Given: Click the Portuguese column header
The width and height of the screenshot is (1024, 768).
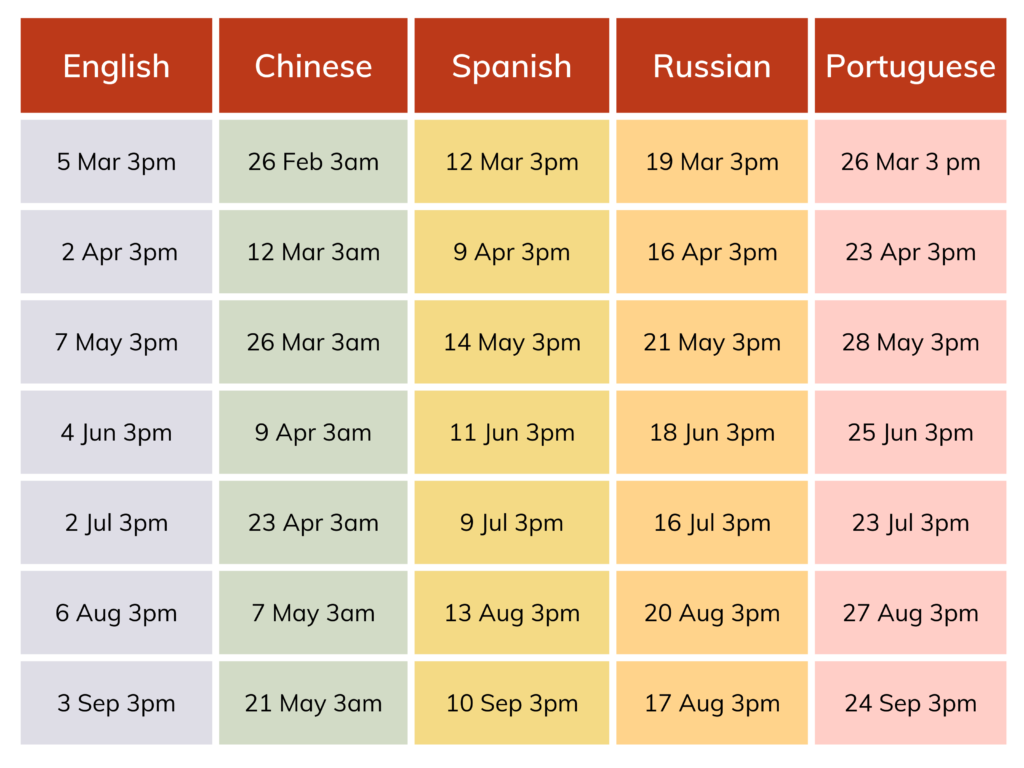Looking at the screenshot, I should [x=910, y=66].
